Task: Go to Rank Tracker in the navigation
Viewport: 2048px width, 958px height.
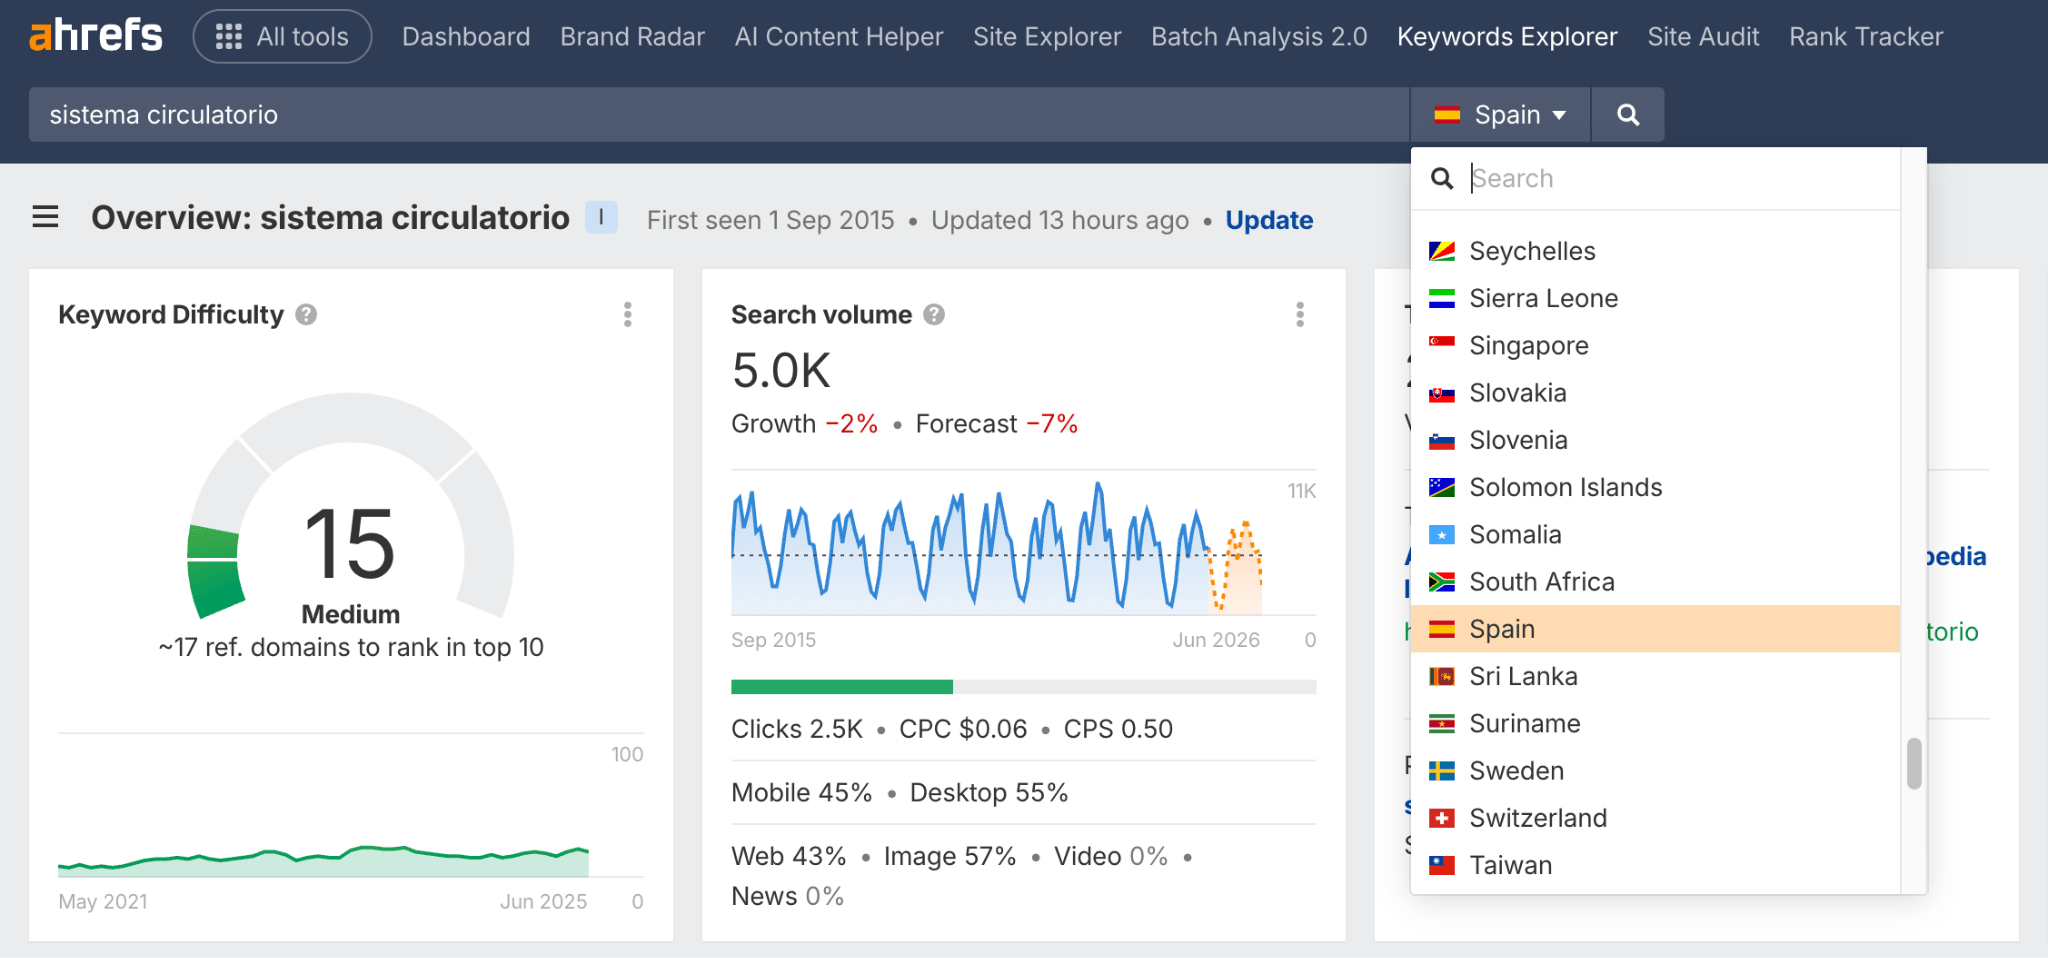Action: pyautogui.click(x=1865, y=36)
